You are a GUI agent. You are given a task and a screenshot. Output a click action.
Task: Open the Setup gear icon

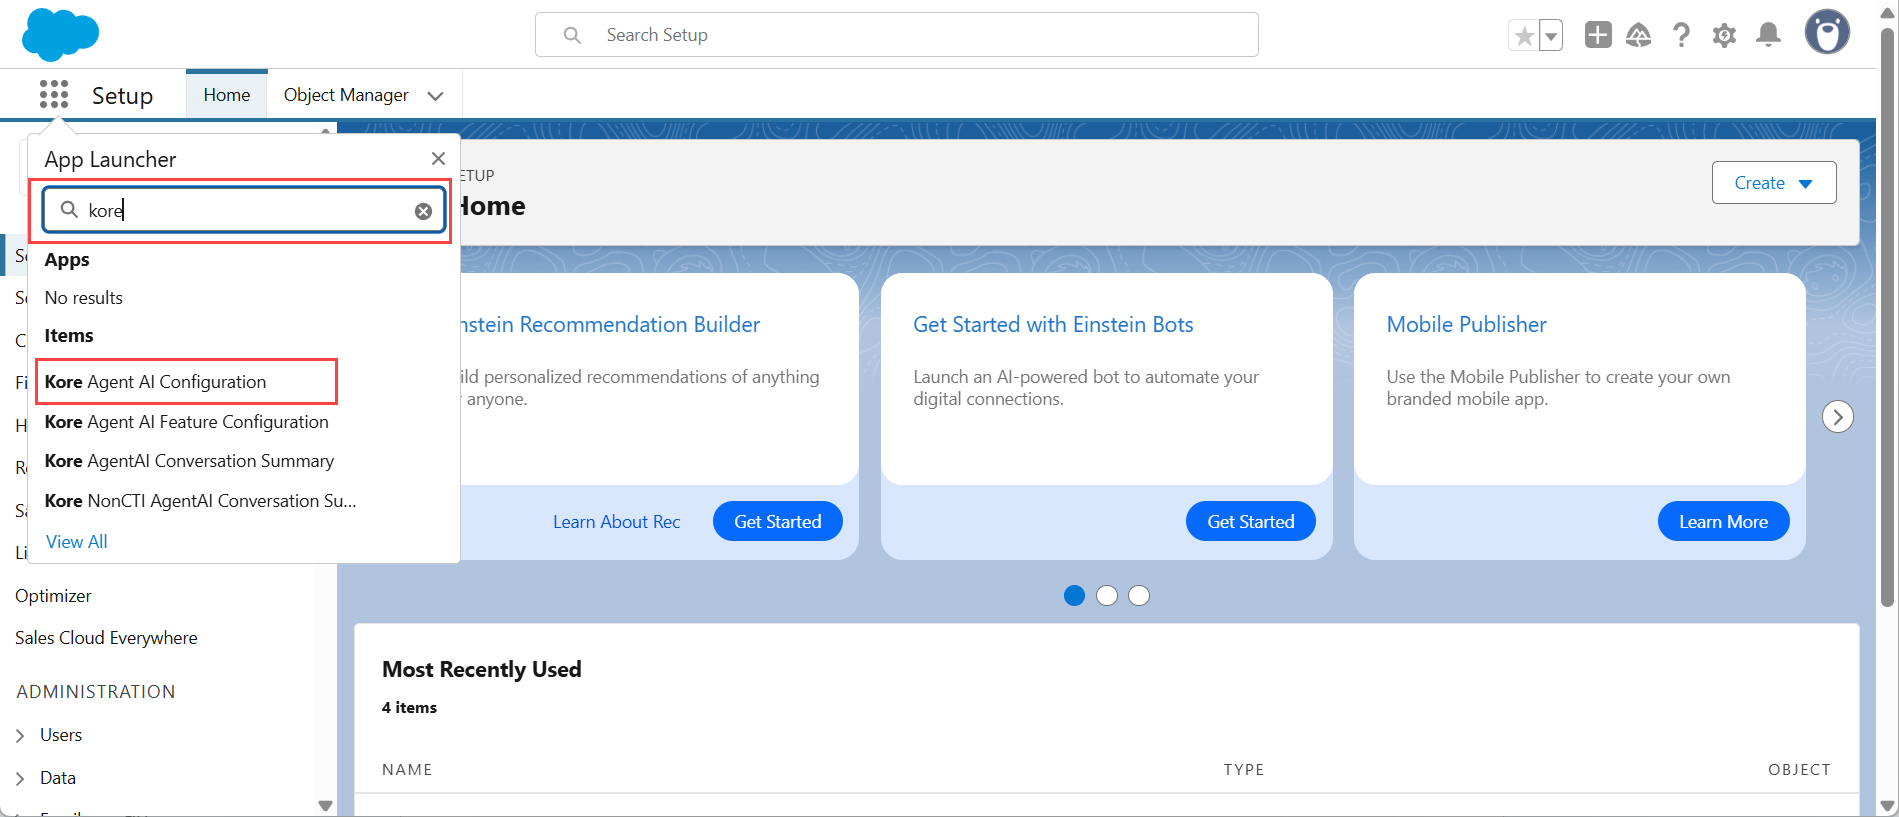[1724, 36]
